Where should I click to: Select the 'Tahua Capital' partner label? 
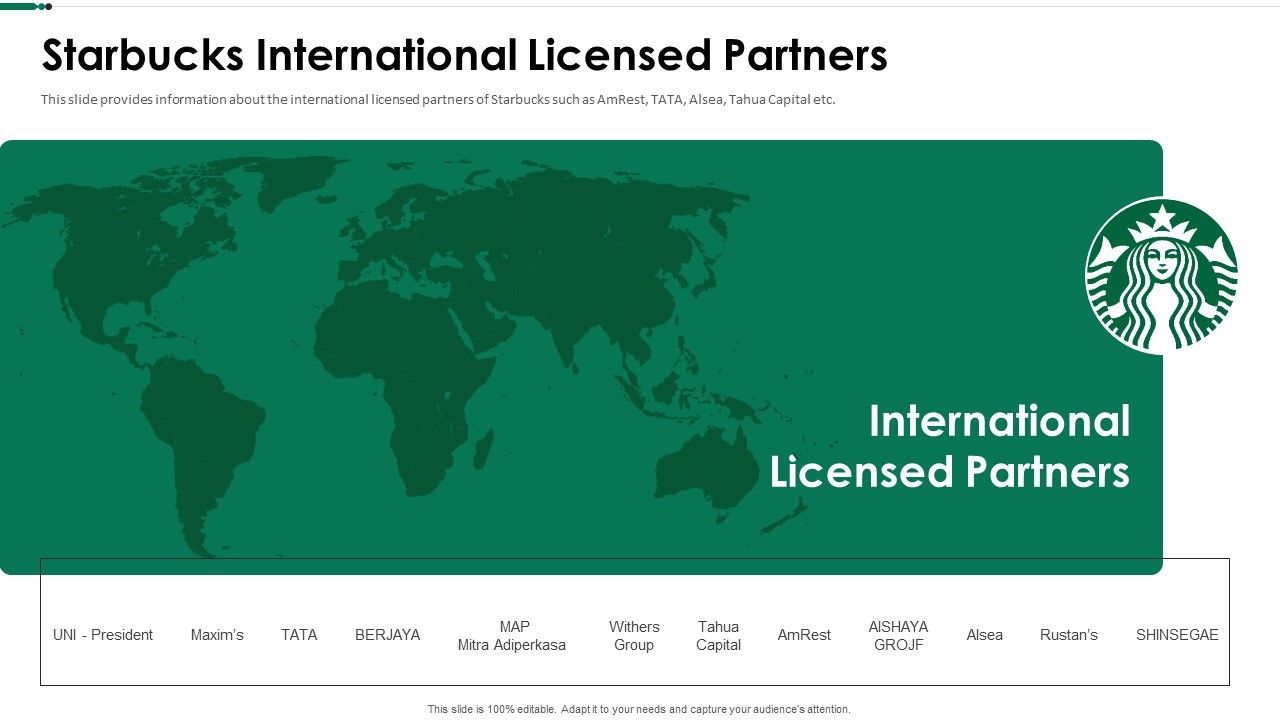718,636
